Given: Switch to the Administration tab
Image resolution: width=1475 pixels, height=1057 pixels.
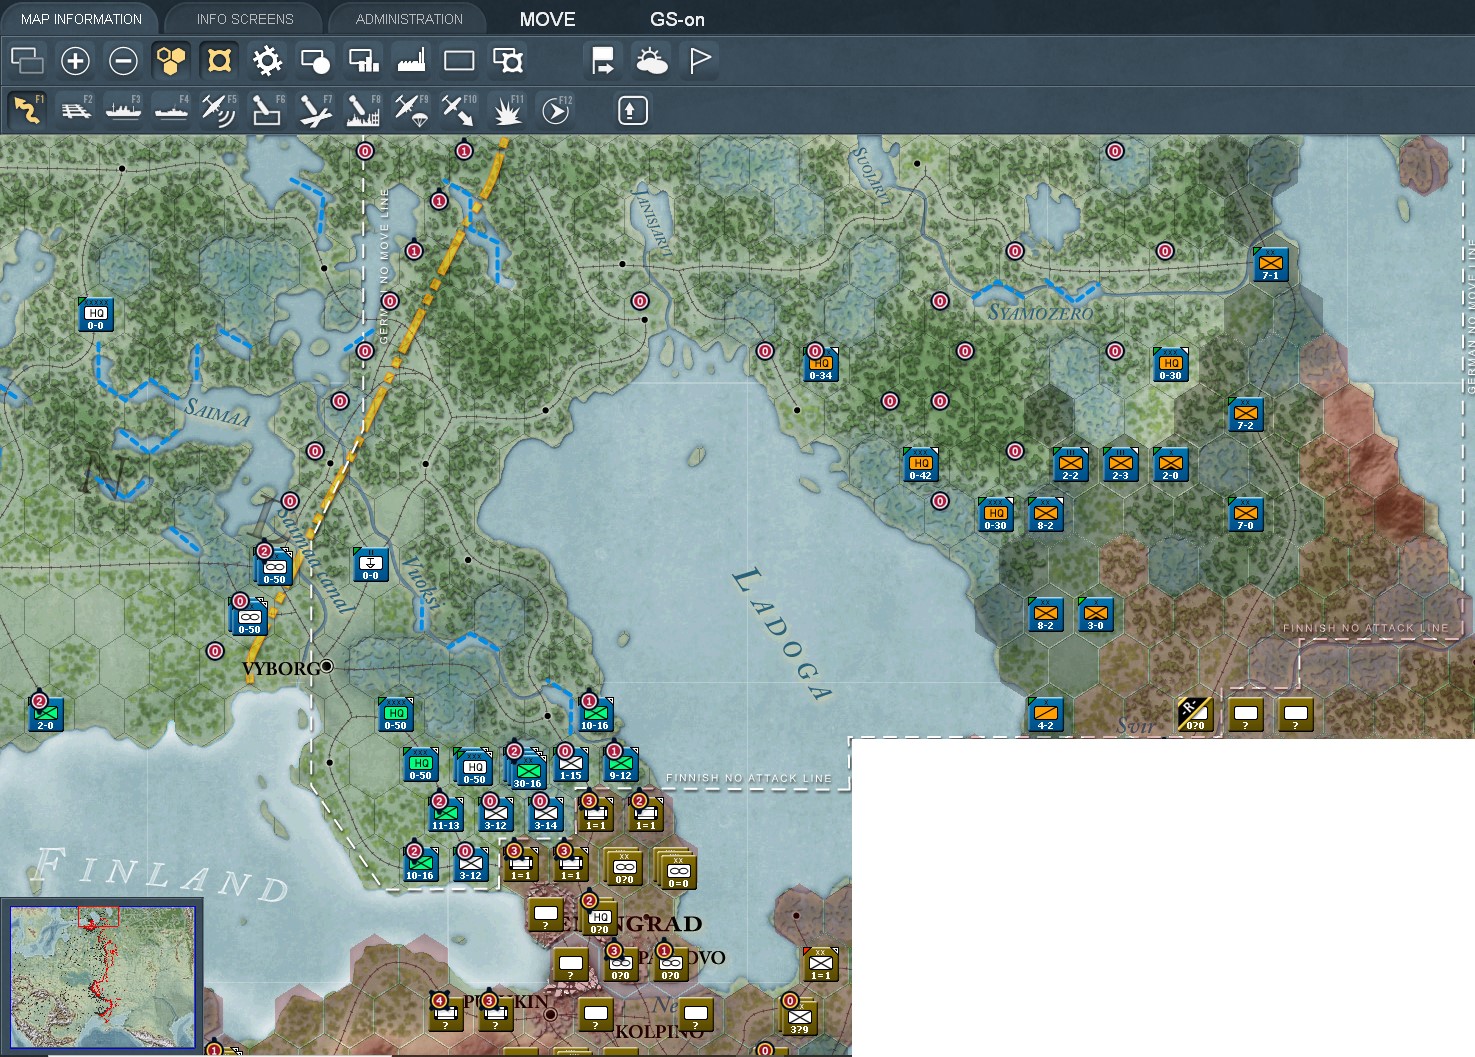Looking at the screenshot, I should (x=409, y=19).
